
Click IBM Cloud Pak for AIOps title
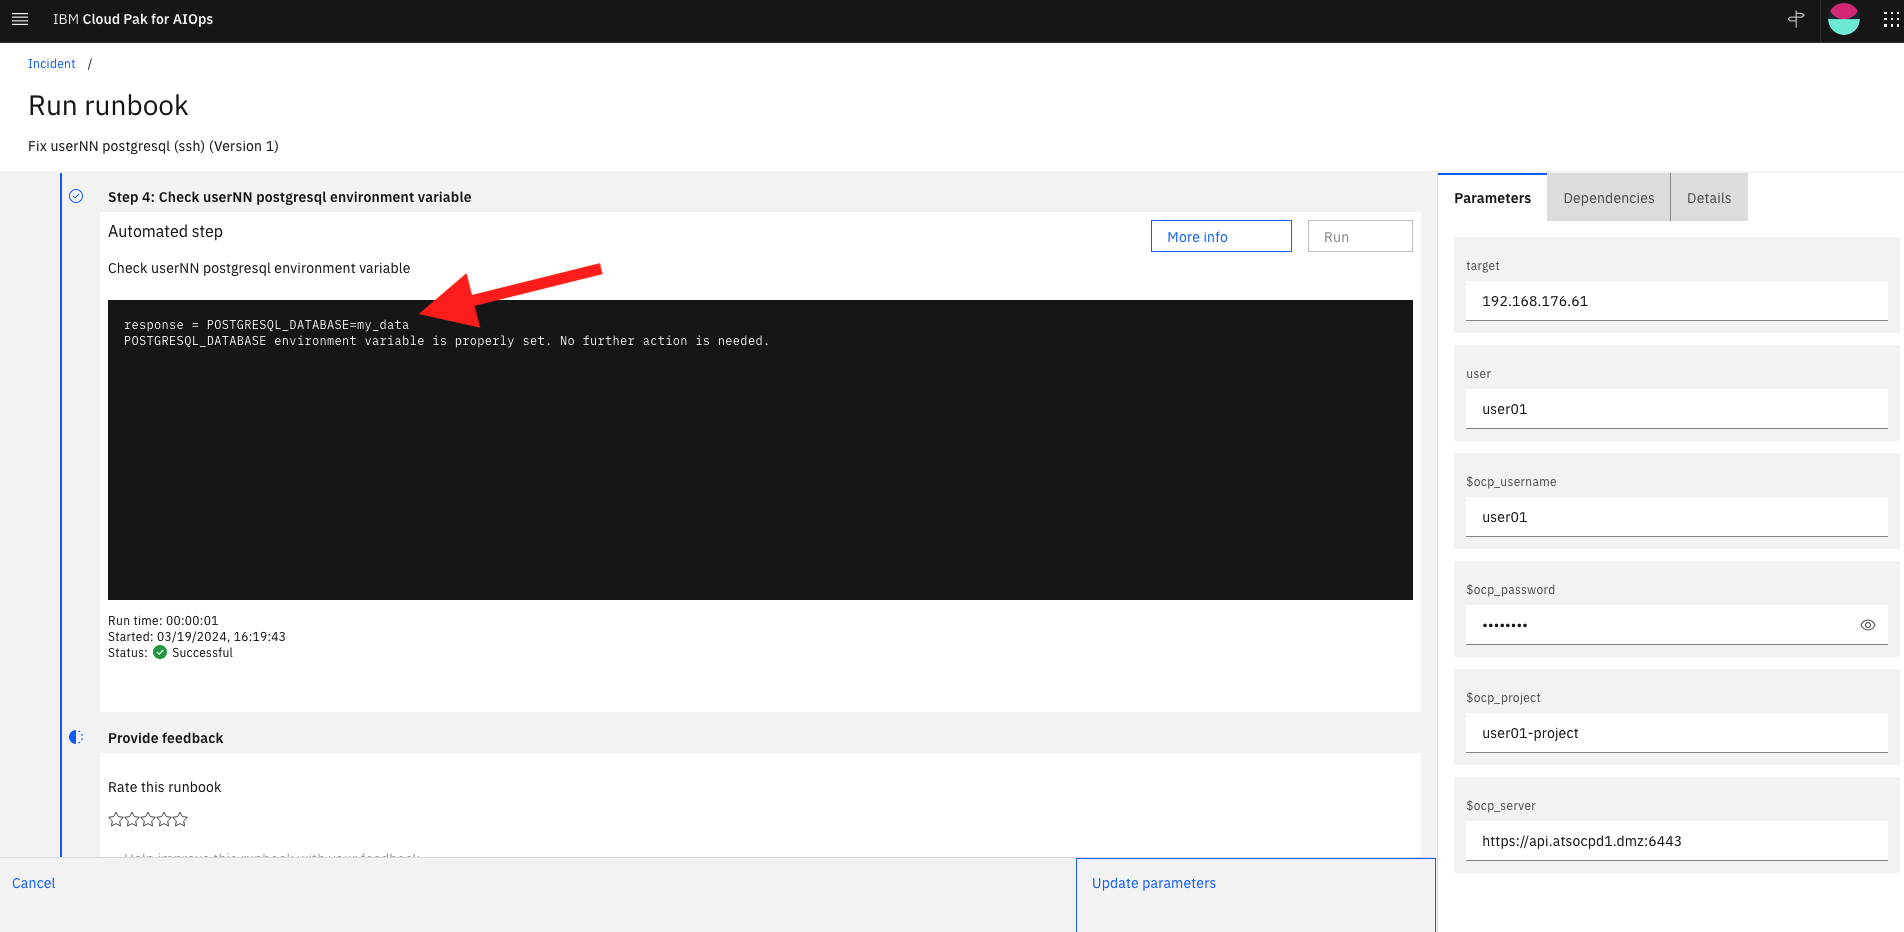(x=133, y=19)
